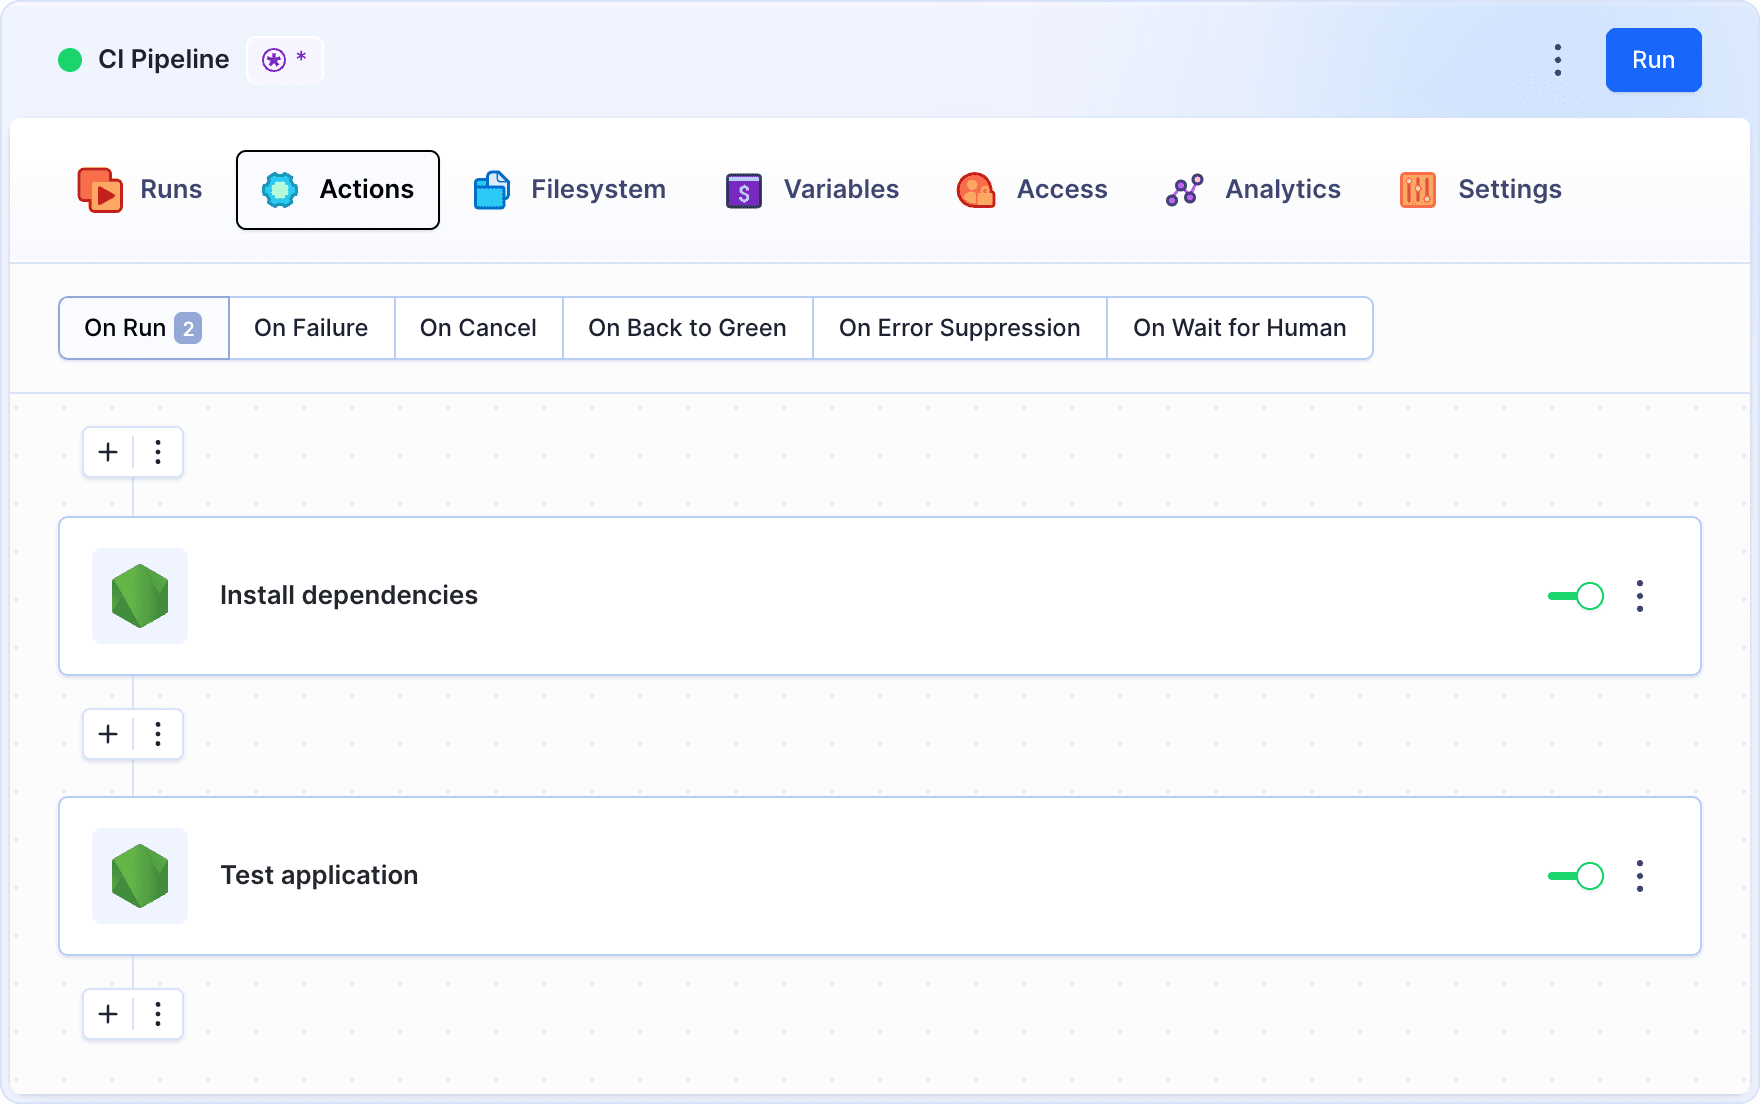1760x1104 pixels.
Task: Add action below Test application with plus
Action: (108, 1014)
